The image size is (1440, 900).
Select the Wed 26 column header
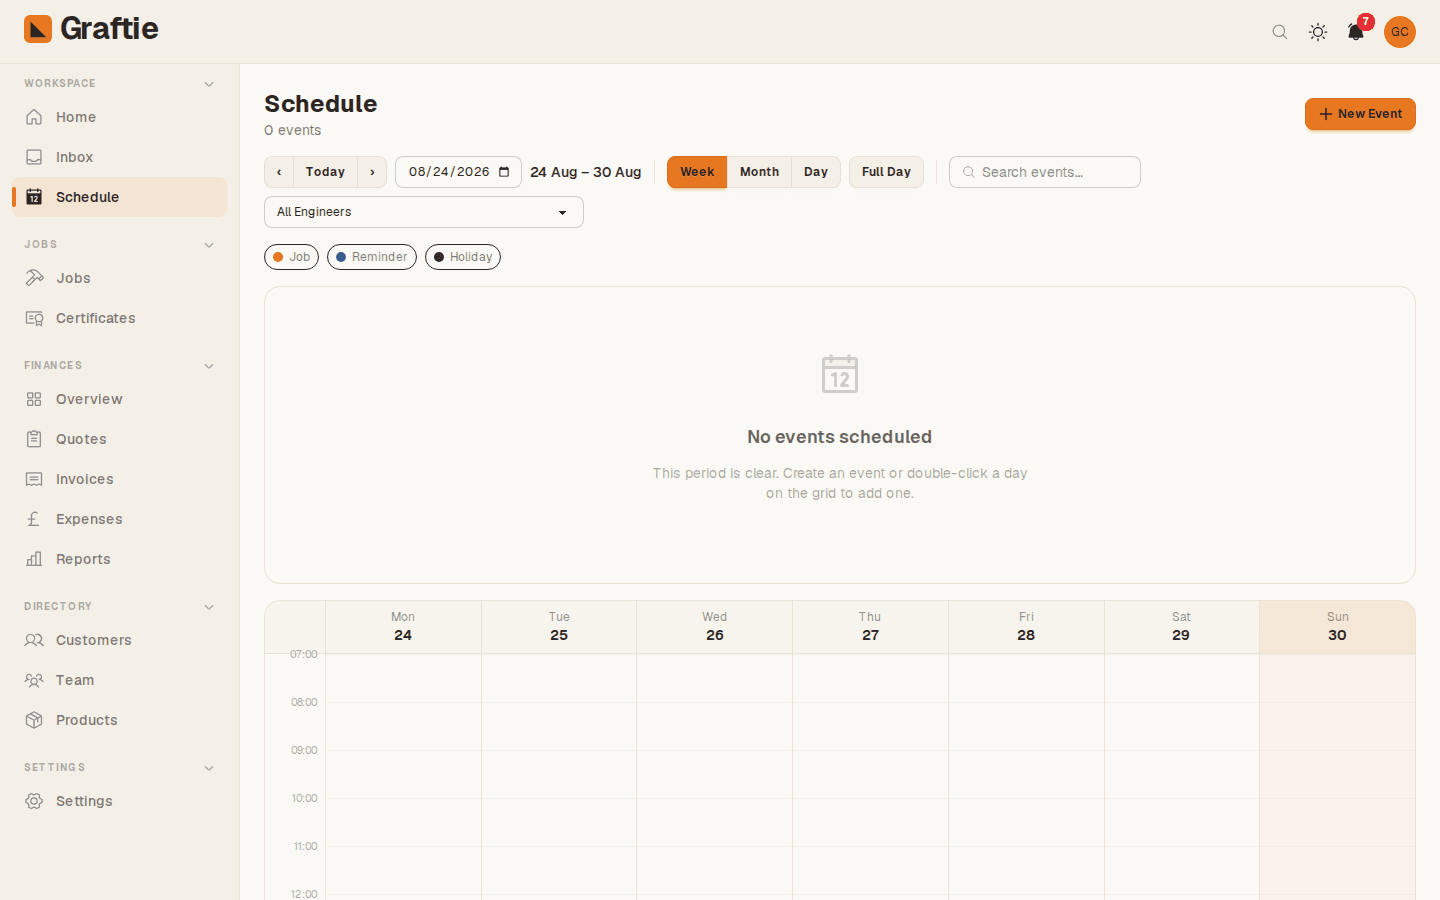point(715,627)
